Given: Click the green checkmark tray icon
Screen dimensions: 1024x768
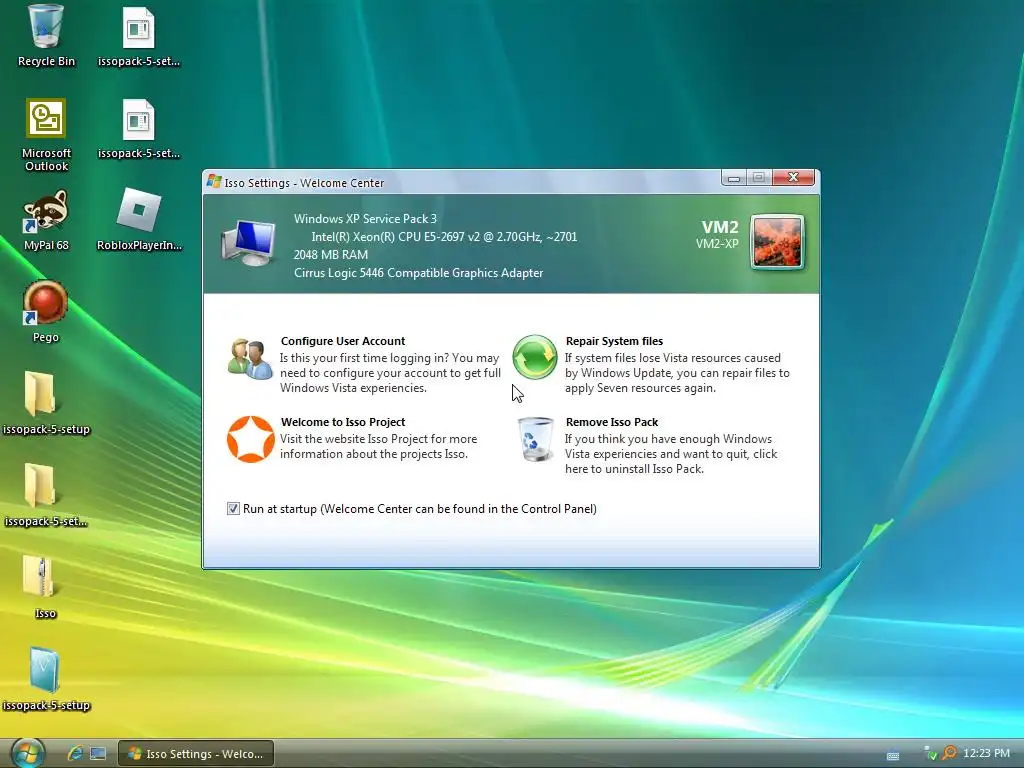Looking at the screenshot, I should [x=930, y=753].
